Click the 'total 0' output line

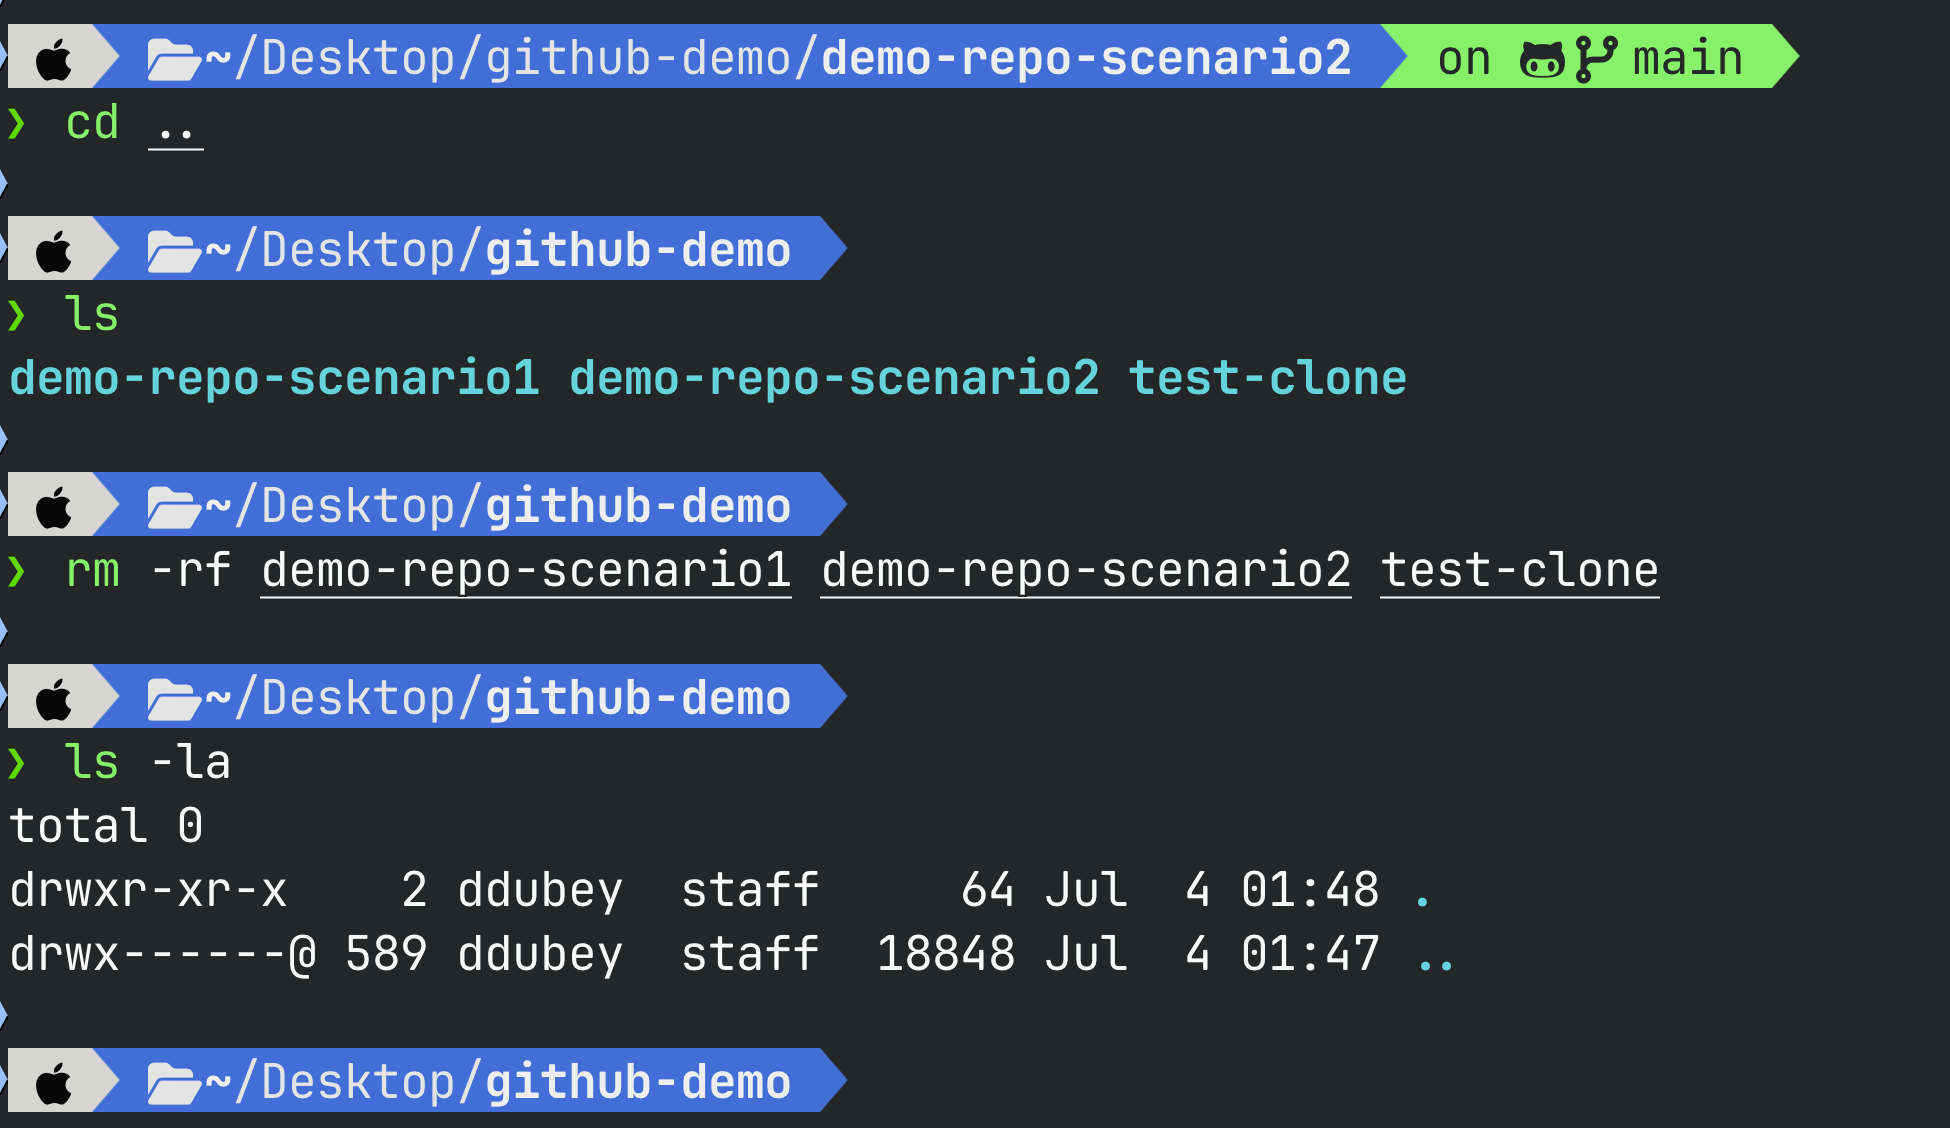point(106,827)
